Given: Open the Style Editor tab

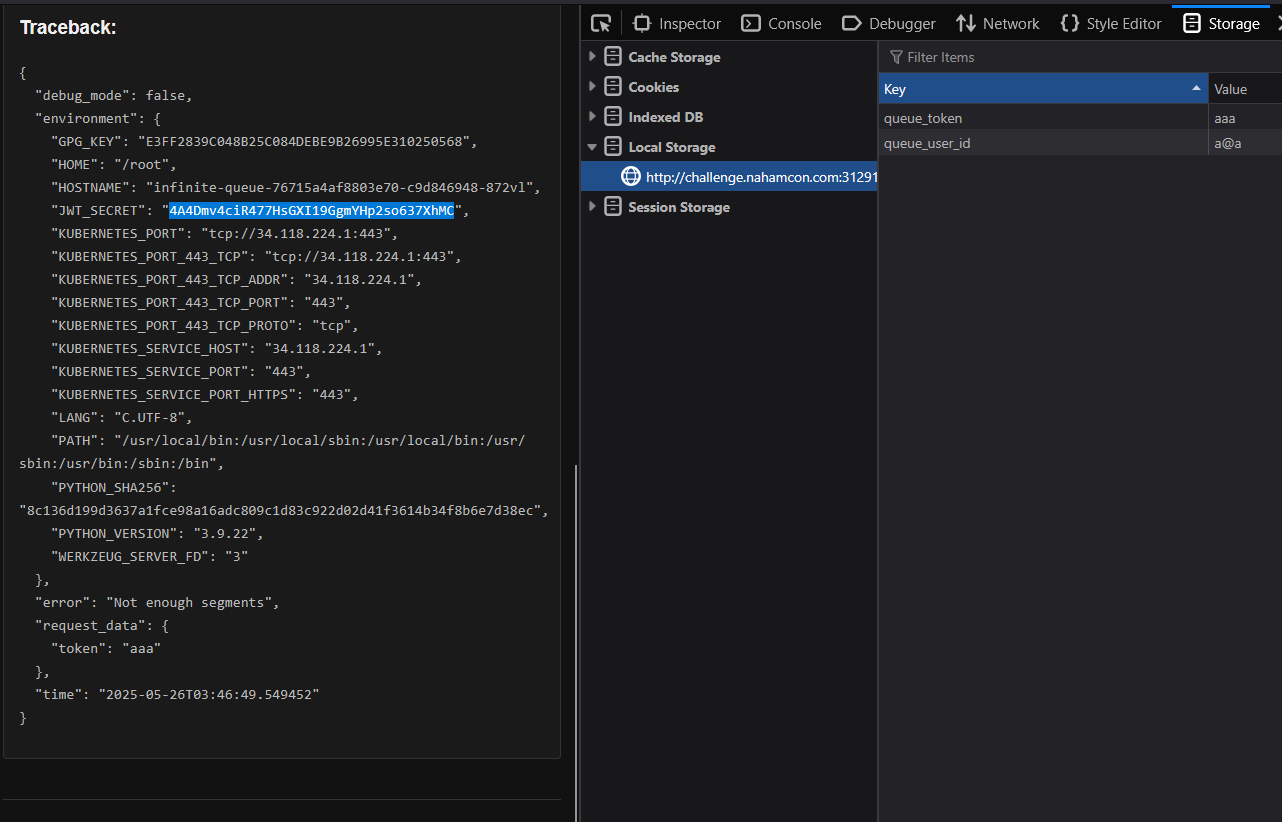Looking at the screenshot, I should [1111, 23].
